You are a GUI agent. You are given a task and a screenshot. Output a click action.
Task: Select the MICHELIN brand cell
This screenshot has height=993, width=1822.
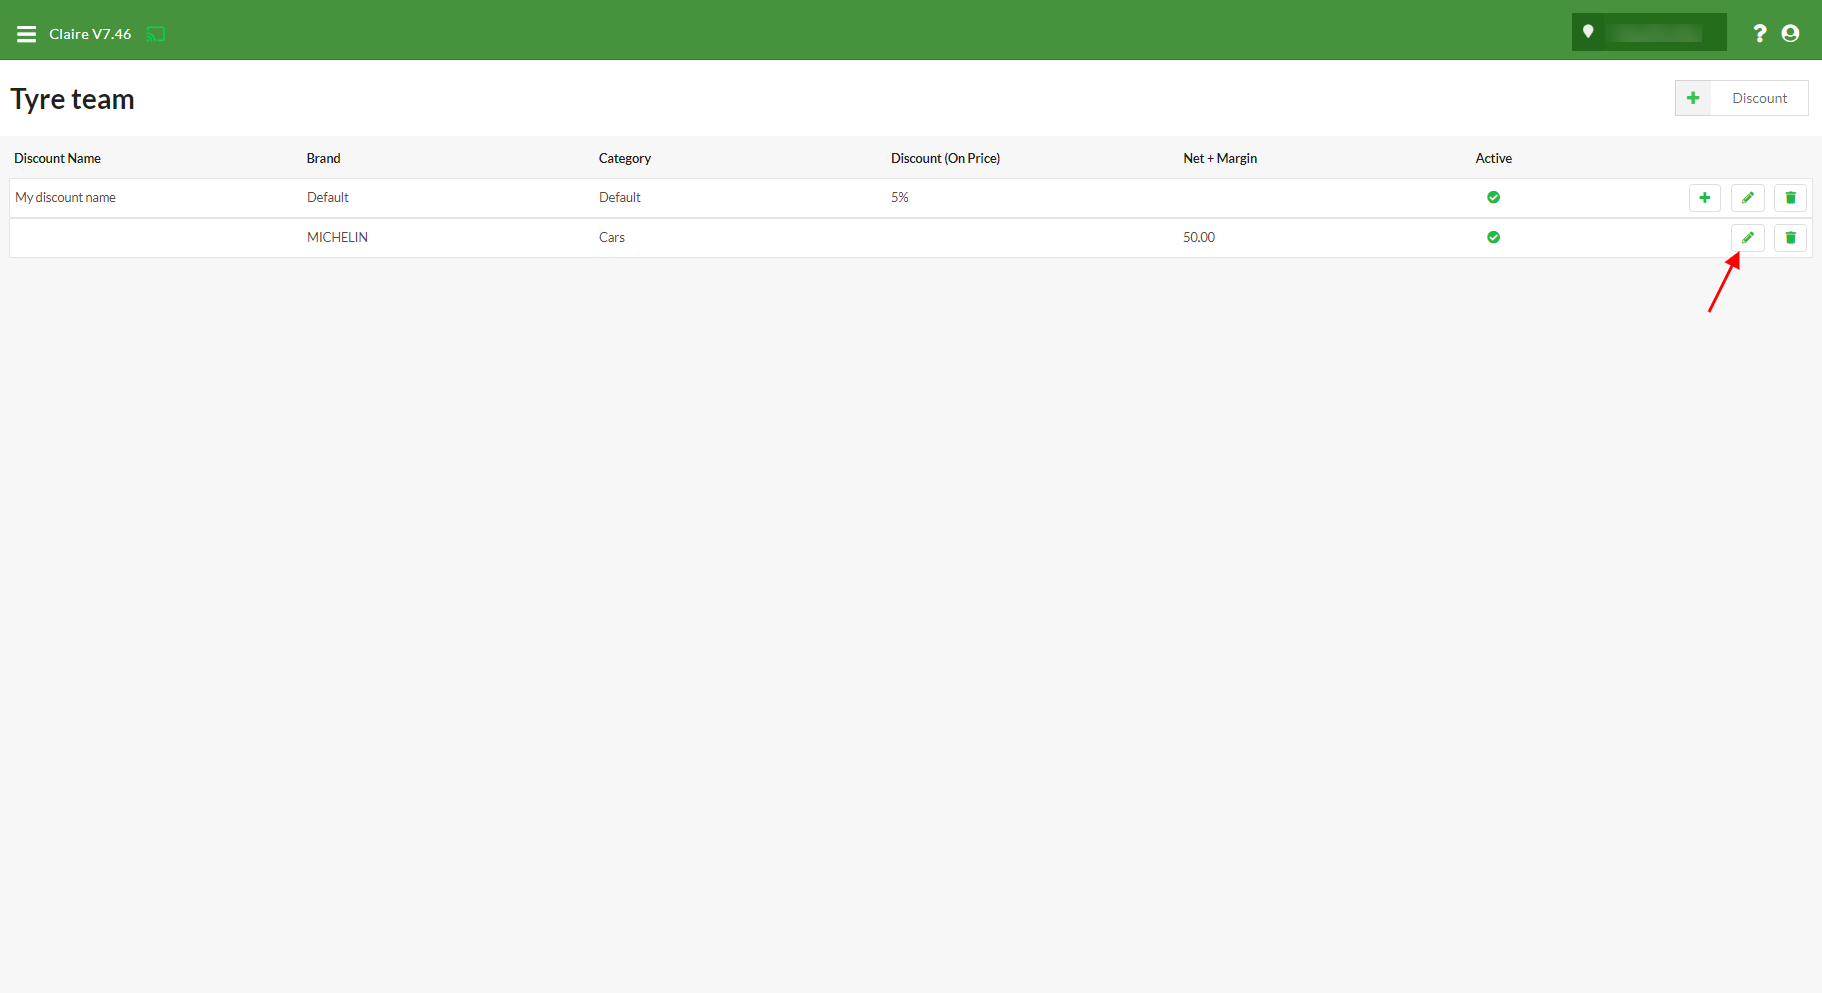coord(337,237)
